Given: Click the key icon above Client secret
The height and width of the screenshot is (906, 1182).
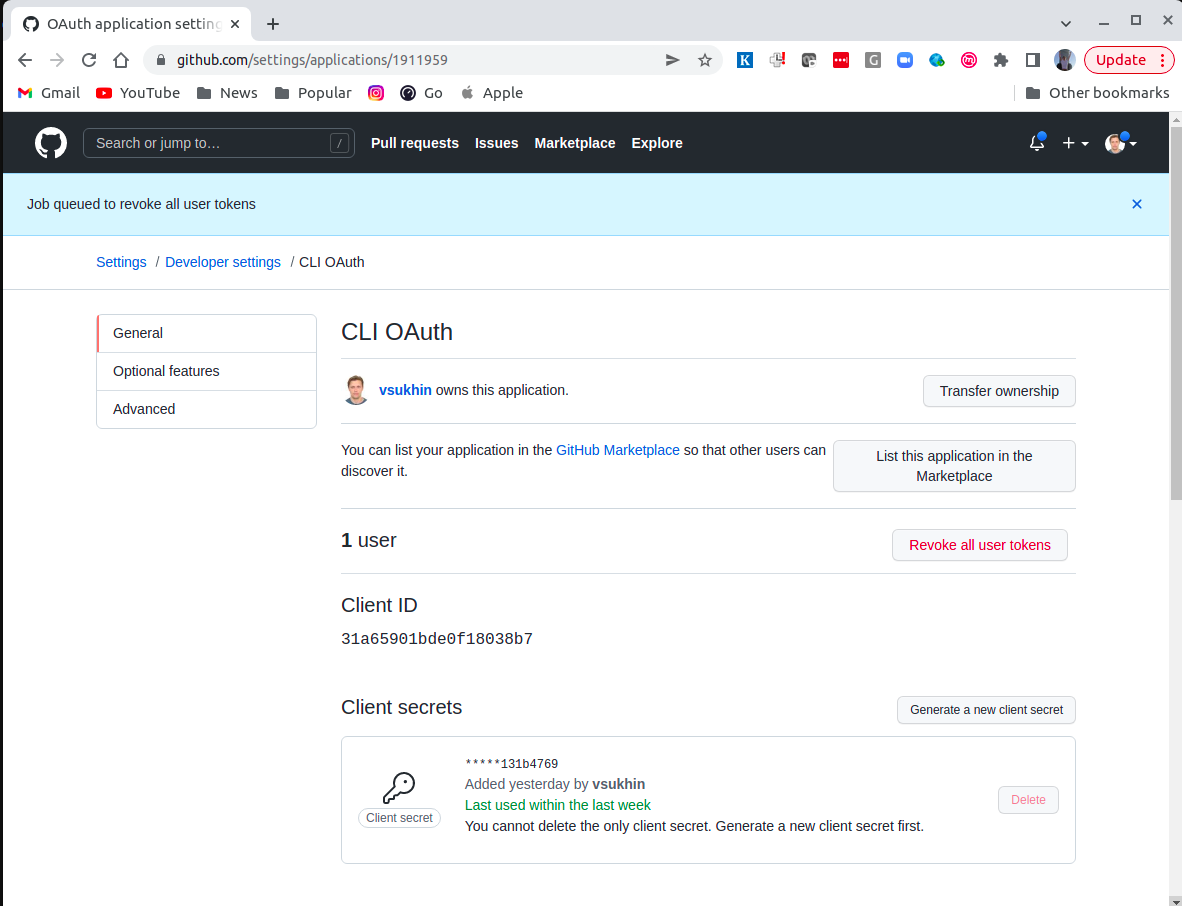Looking at the screenshot, I should (x=399, y=788).
